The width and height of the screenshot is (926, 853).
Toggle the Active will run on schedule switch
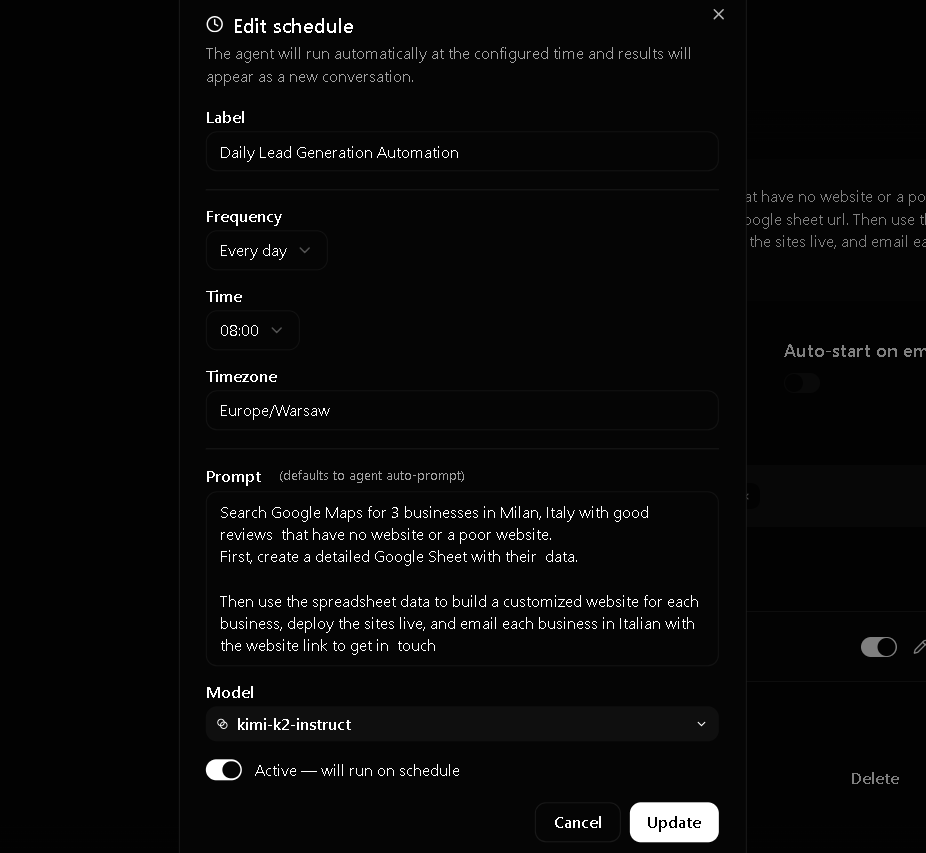pyautogui.click(x=224, y=770)
